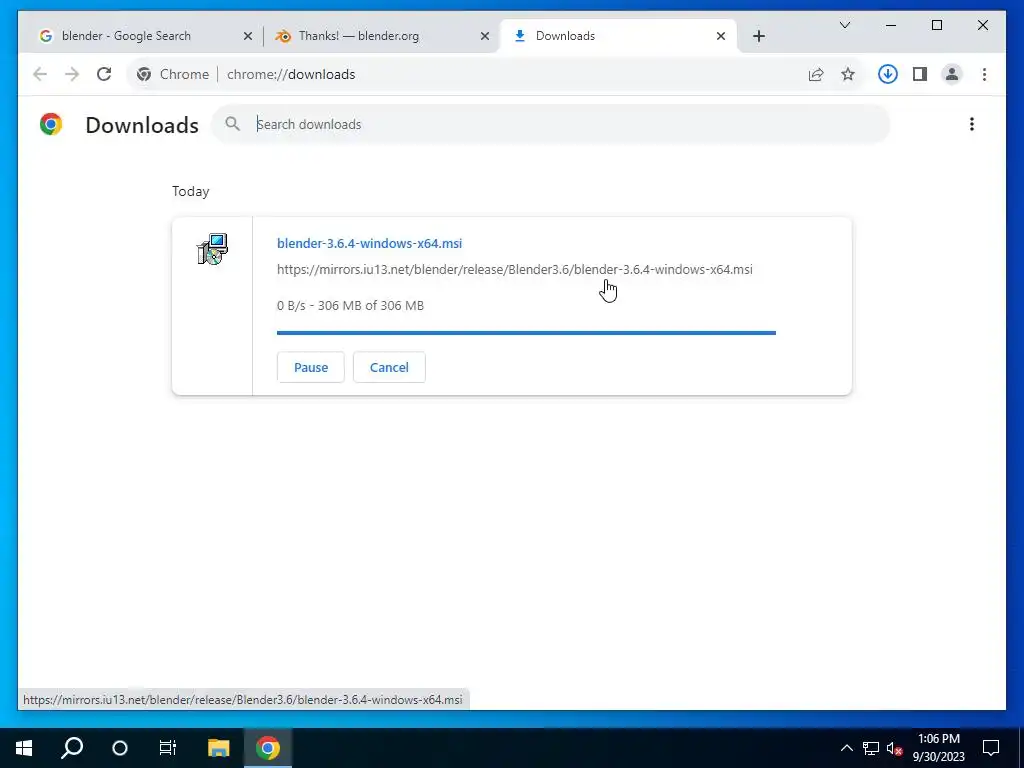The height and width of the screenshot is (768, 1024).
Task: Click the search magnifier icon in Downloads
Action: point(232,123)
